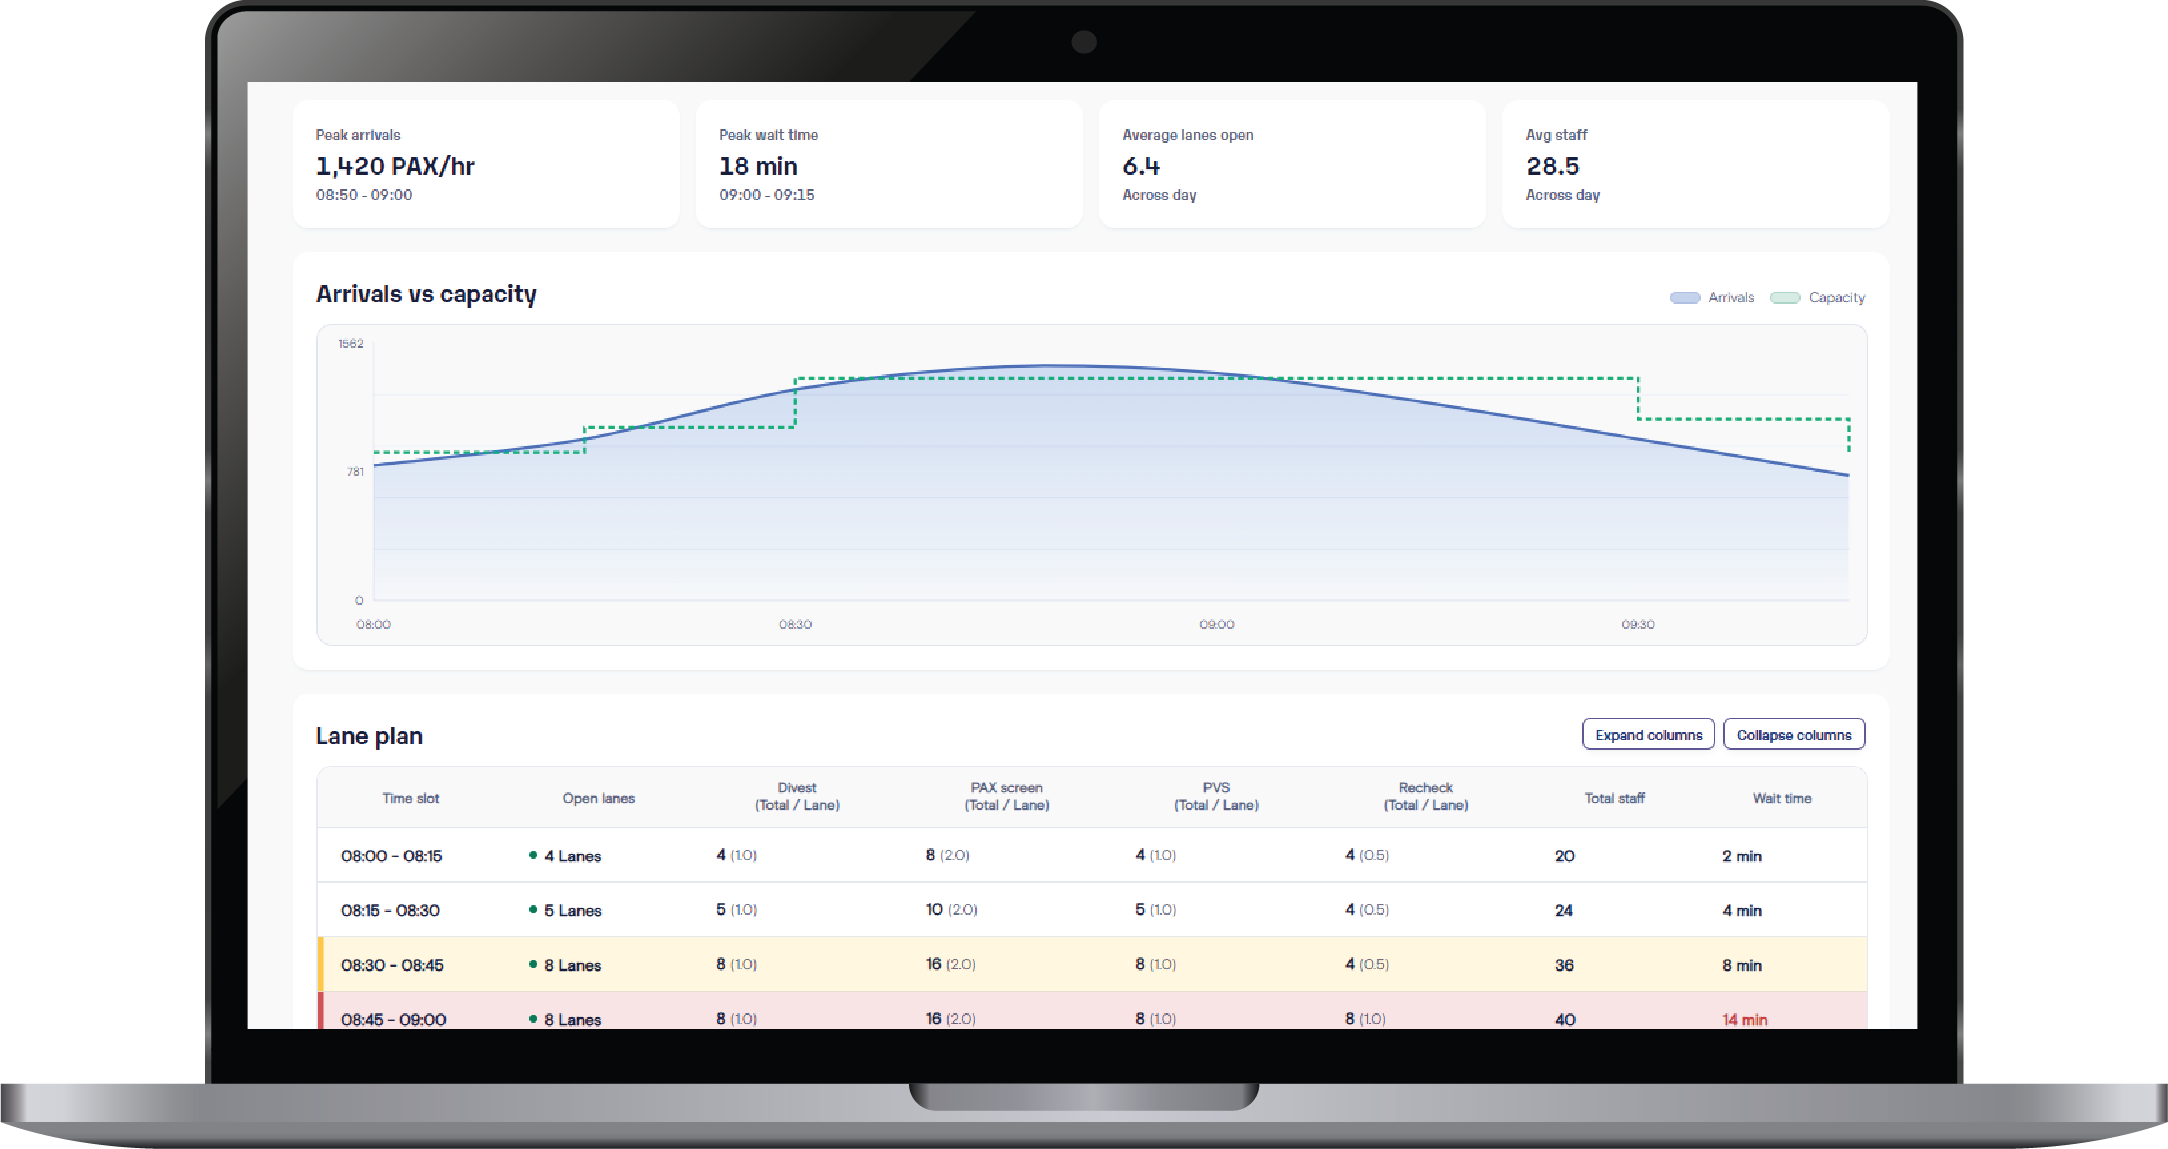The image size is (2168, 1149).
Task: Click the green dot beside 4 Lanes
Action: [533, 855]
